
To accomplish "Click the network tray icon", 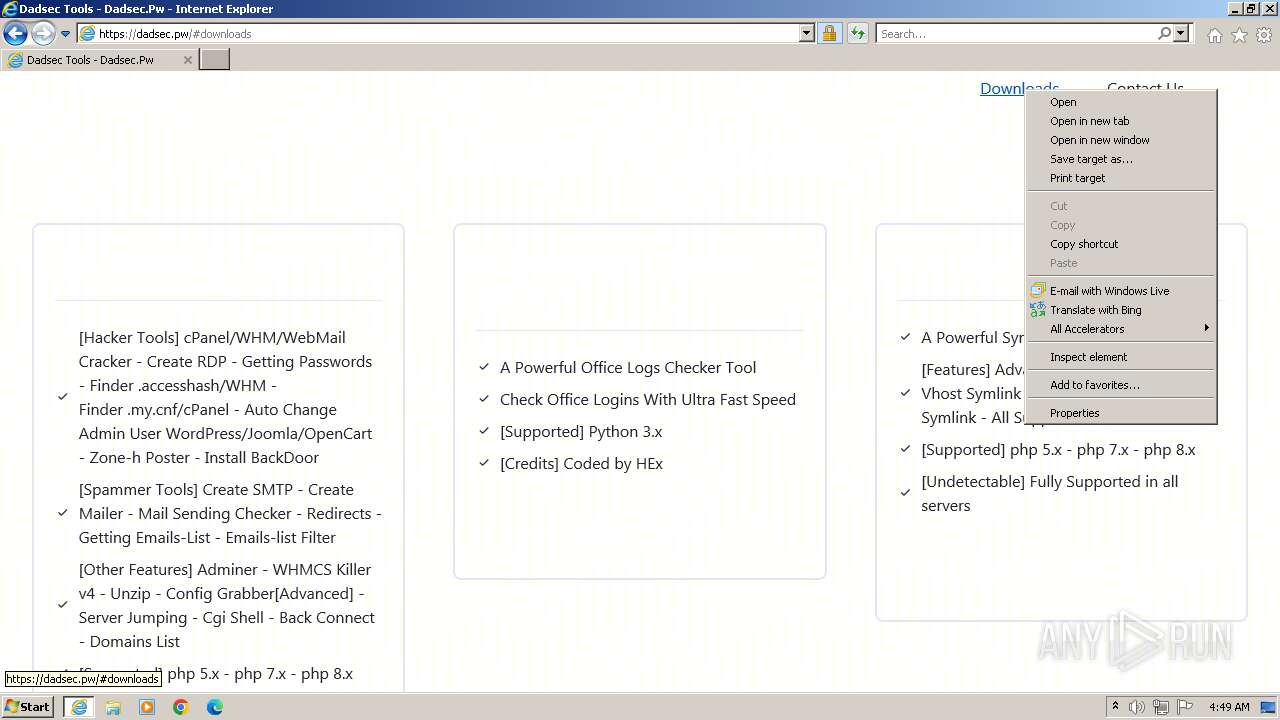I will point(1161,707).
